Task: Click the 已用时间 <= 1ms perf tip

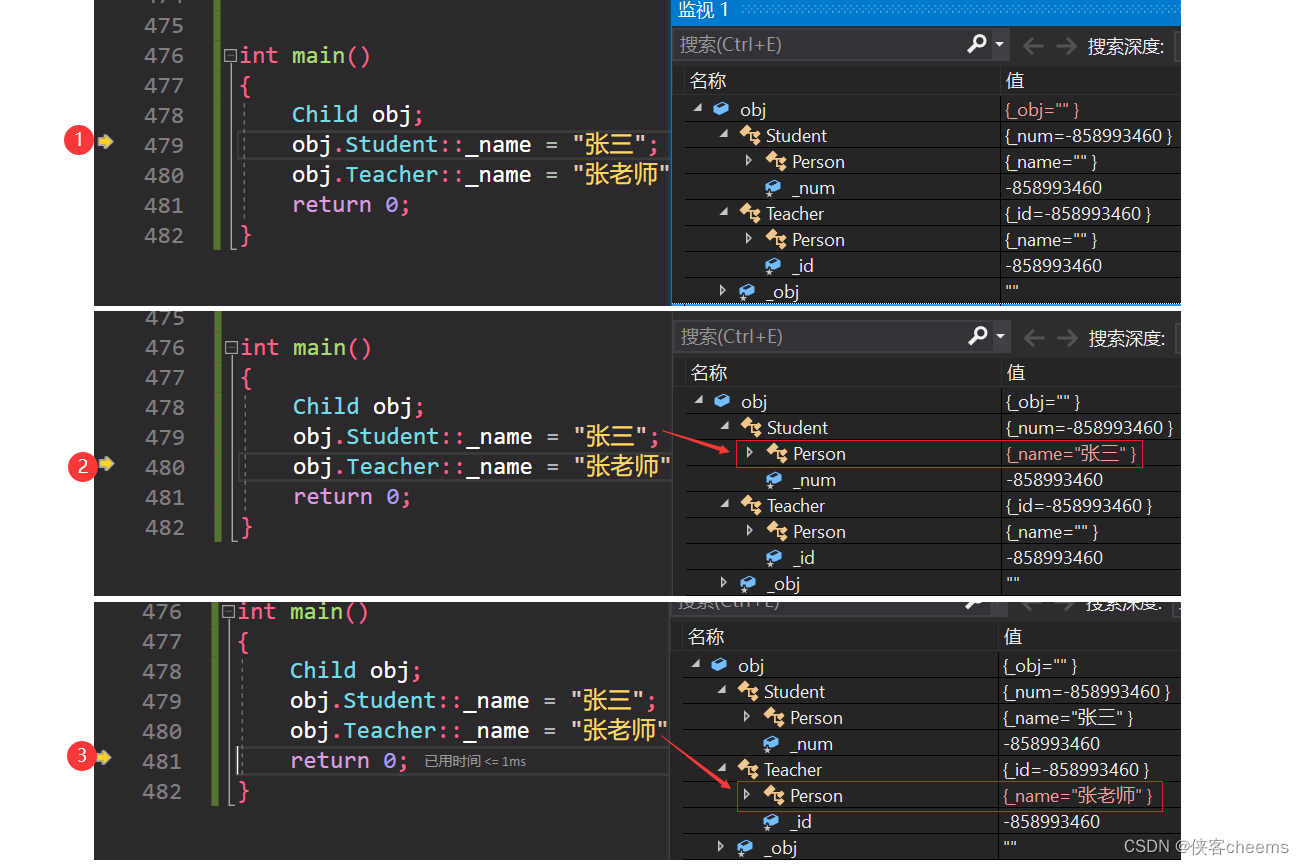Action: point(475,762)
